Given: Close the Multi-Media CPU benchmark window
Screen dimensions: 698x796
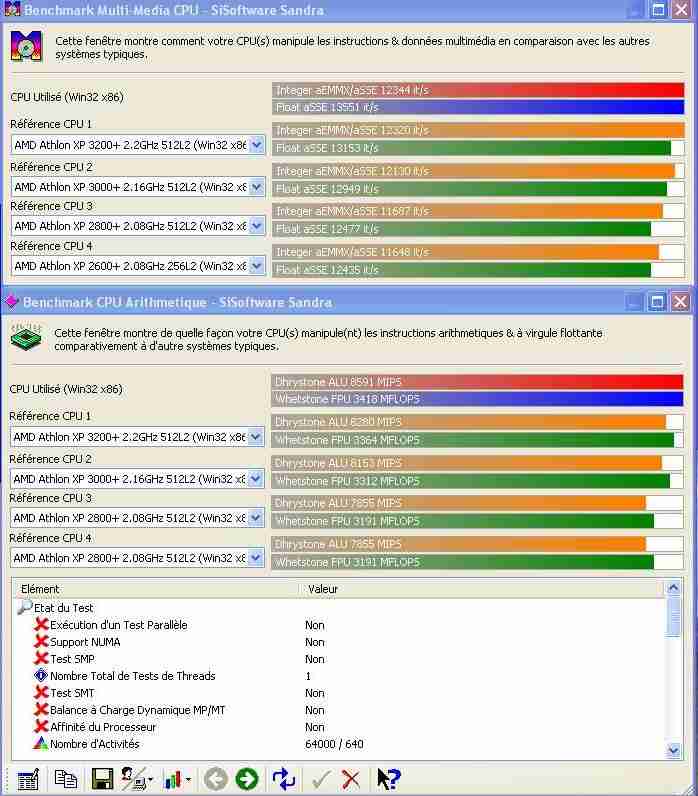Looking at the screenshot, I should pos(681,10).
